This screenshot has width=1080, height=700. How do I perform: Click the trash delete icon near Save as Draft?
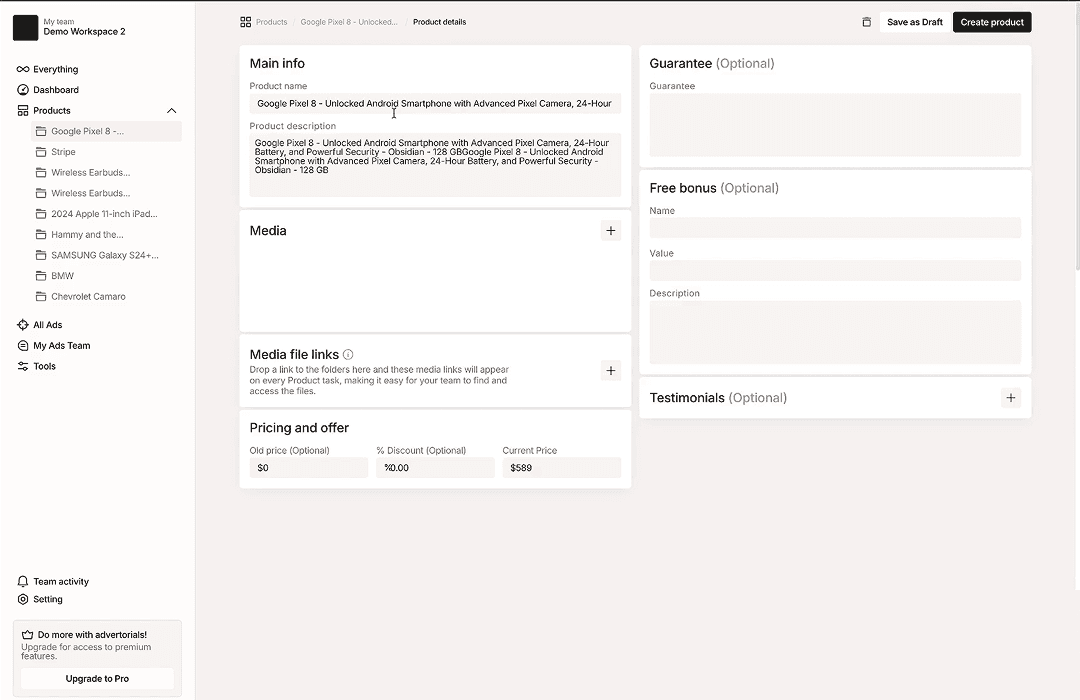tap(866, 22)
